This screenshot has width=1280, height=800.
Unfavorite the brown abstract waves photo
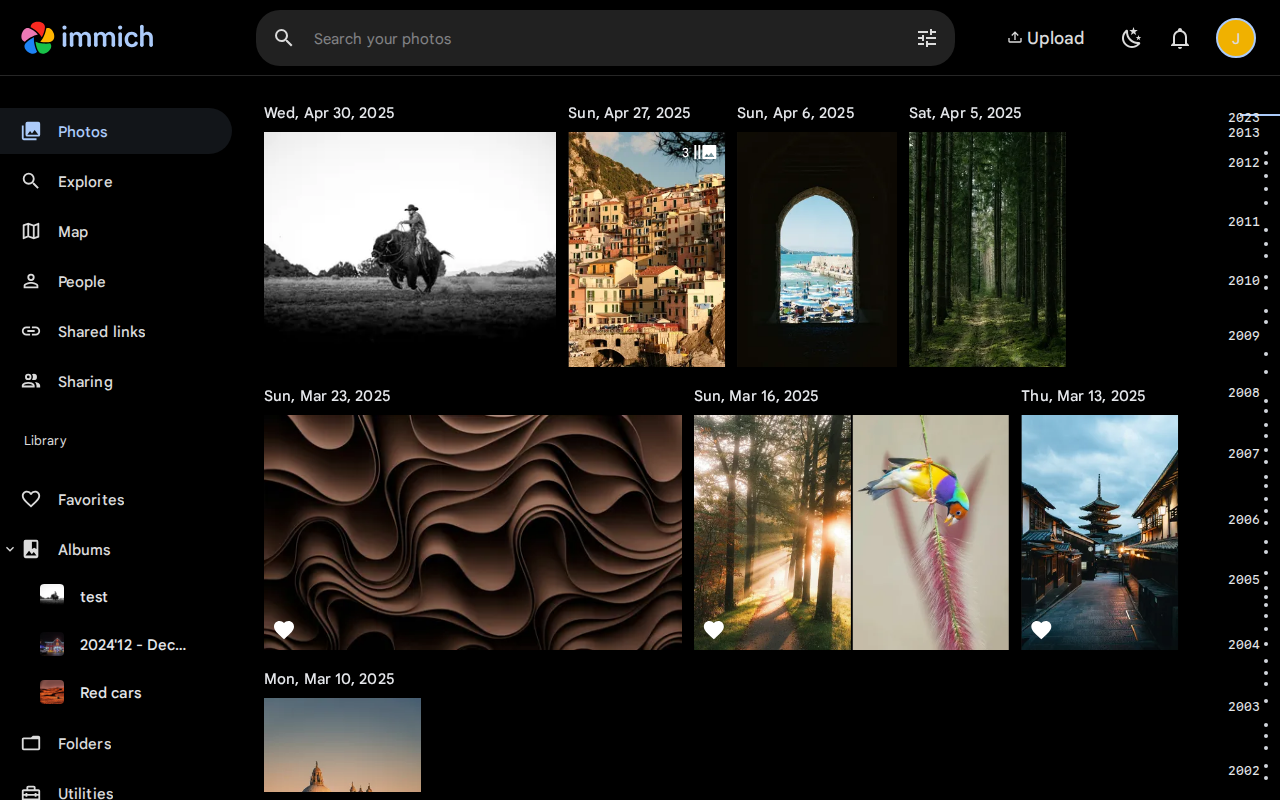coord(284,630)
